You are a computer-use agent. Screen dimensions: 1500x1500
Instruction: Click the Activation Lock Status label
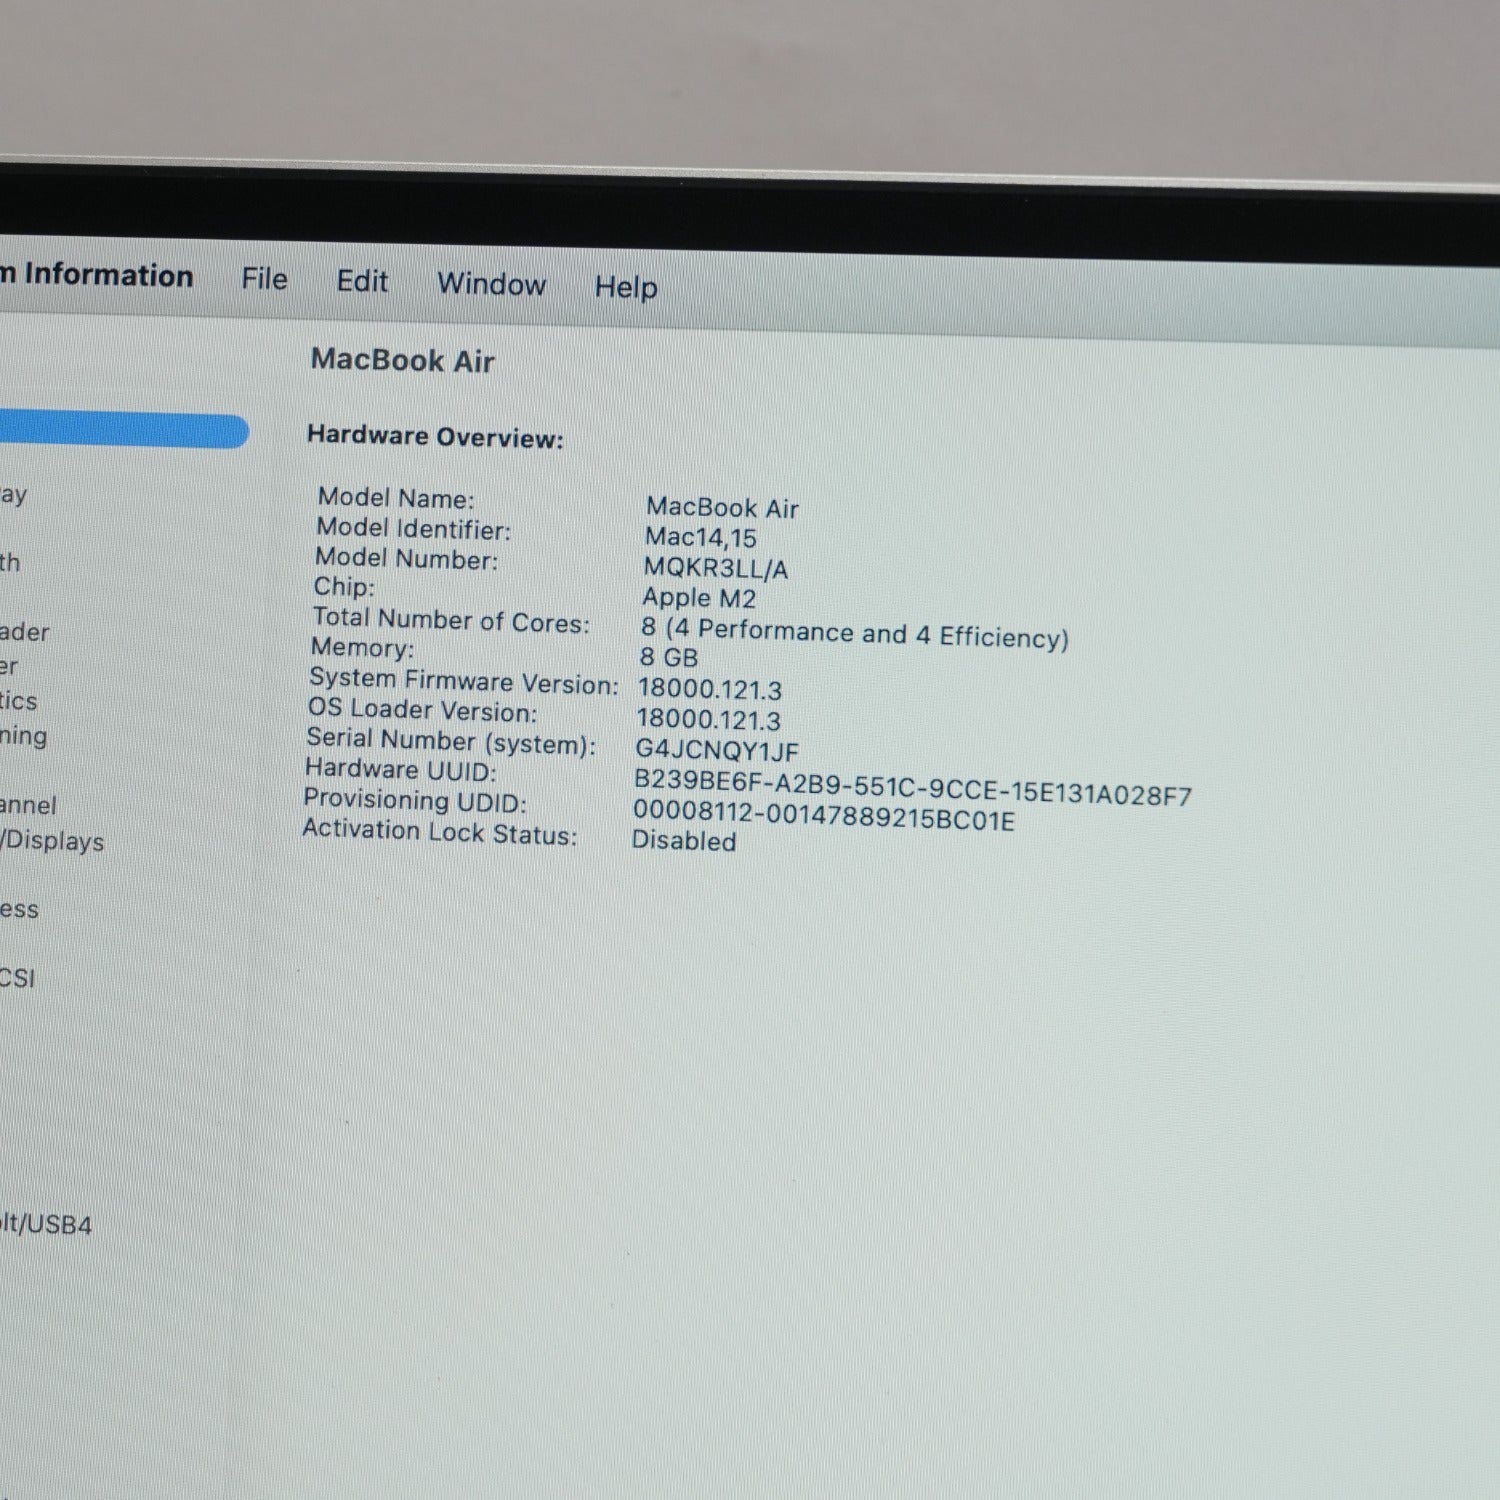[x=440, y=832]
